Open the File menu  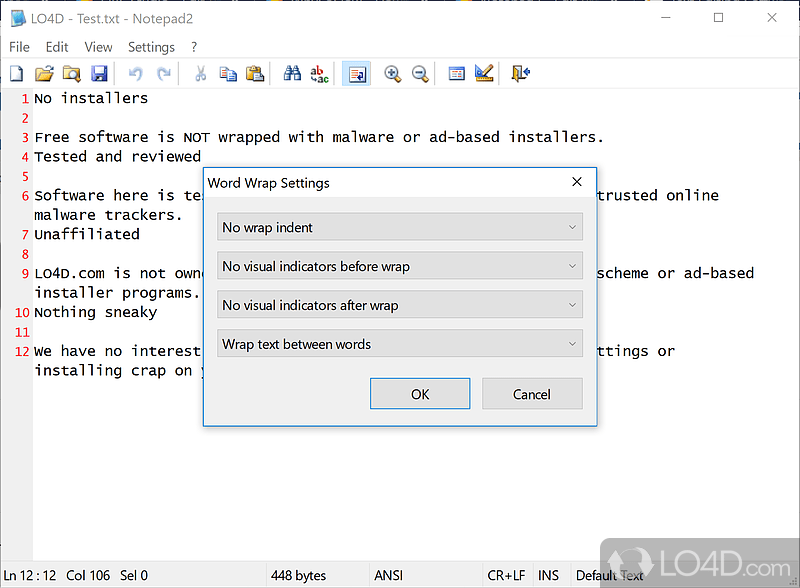(19, 47)
